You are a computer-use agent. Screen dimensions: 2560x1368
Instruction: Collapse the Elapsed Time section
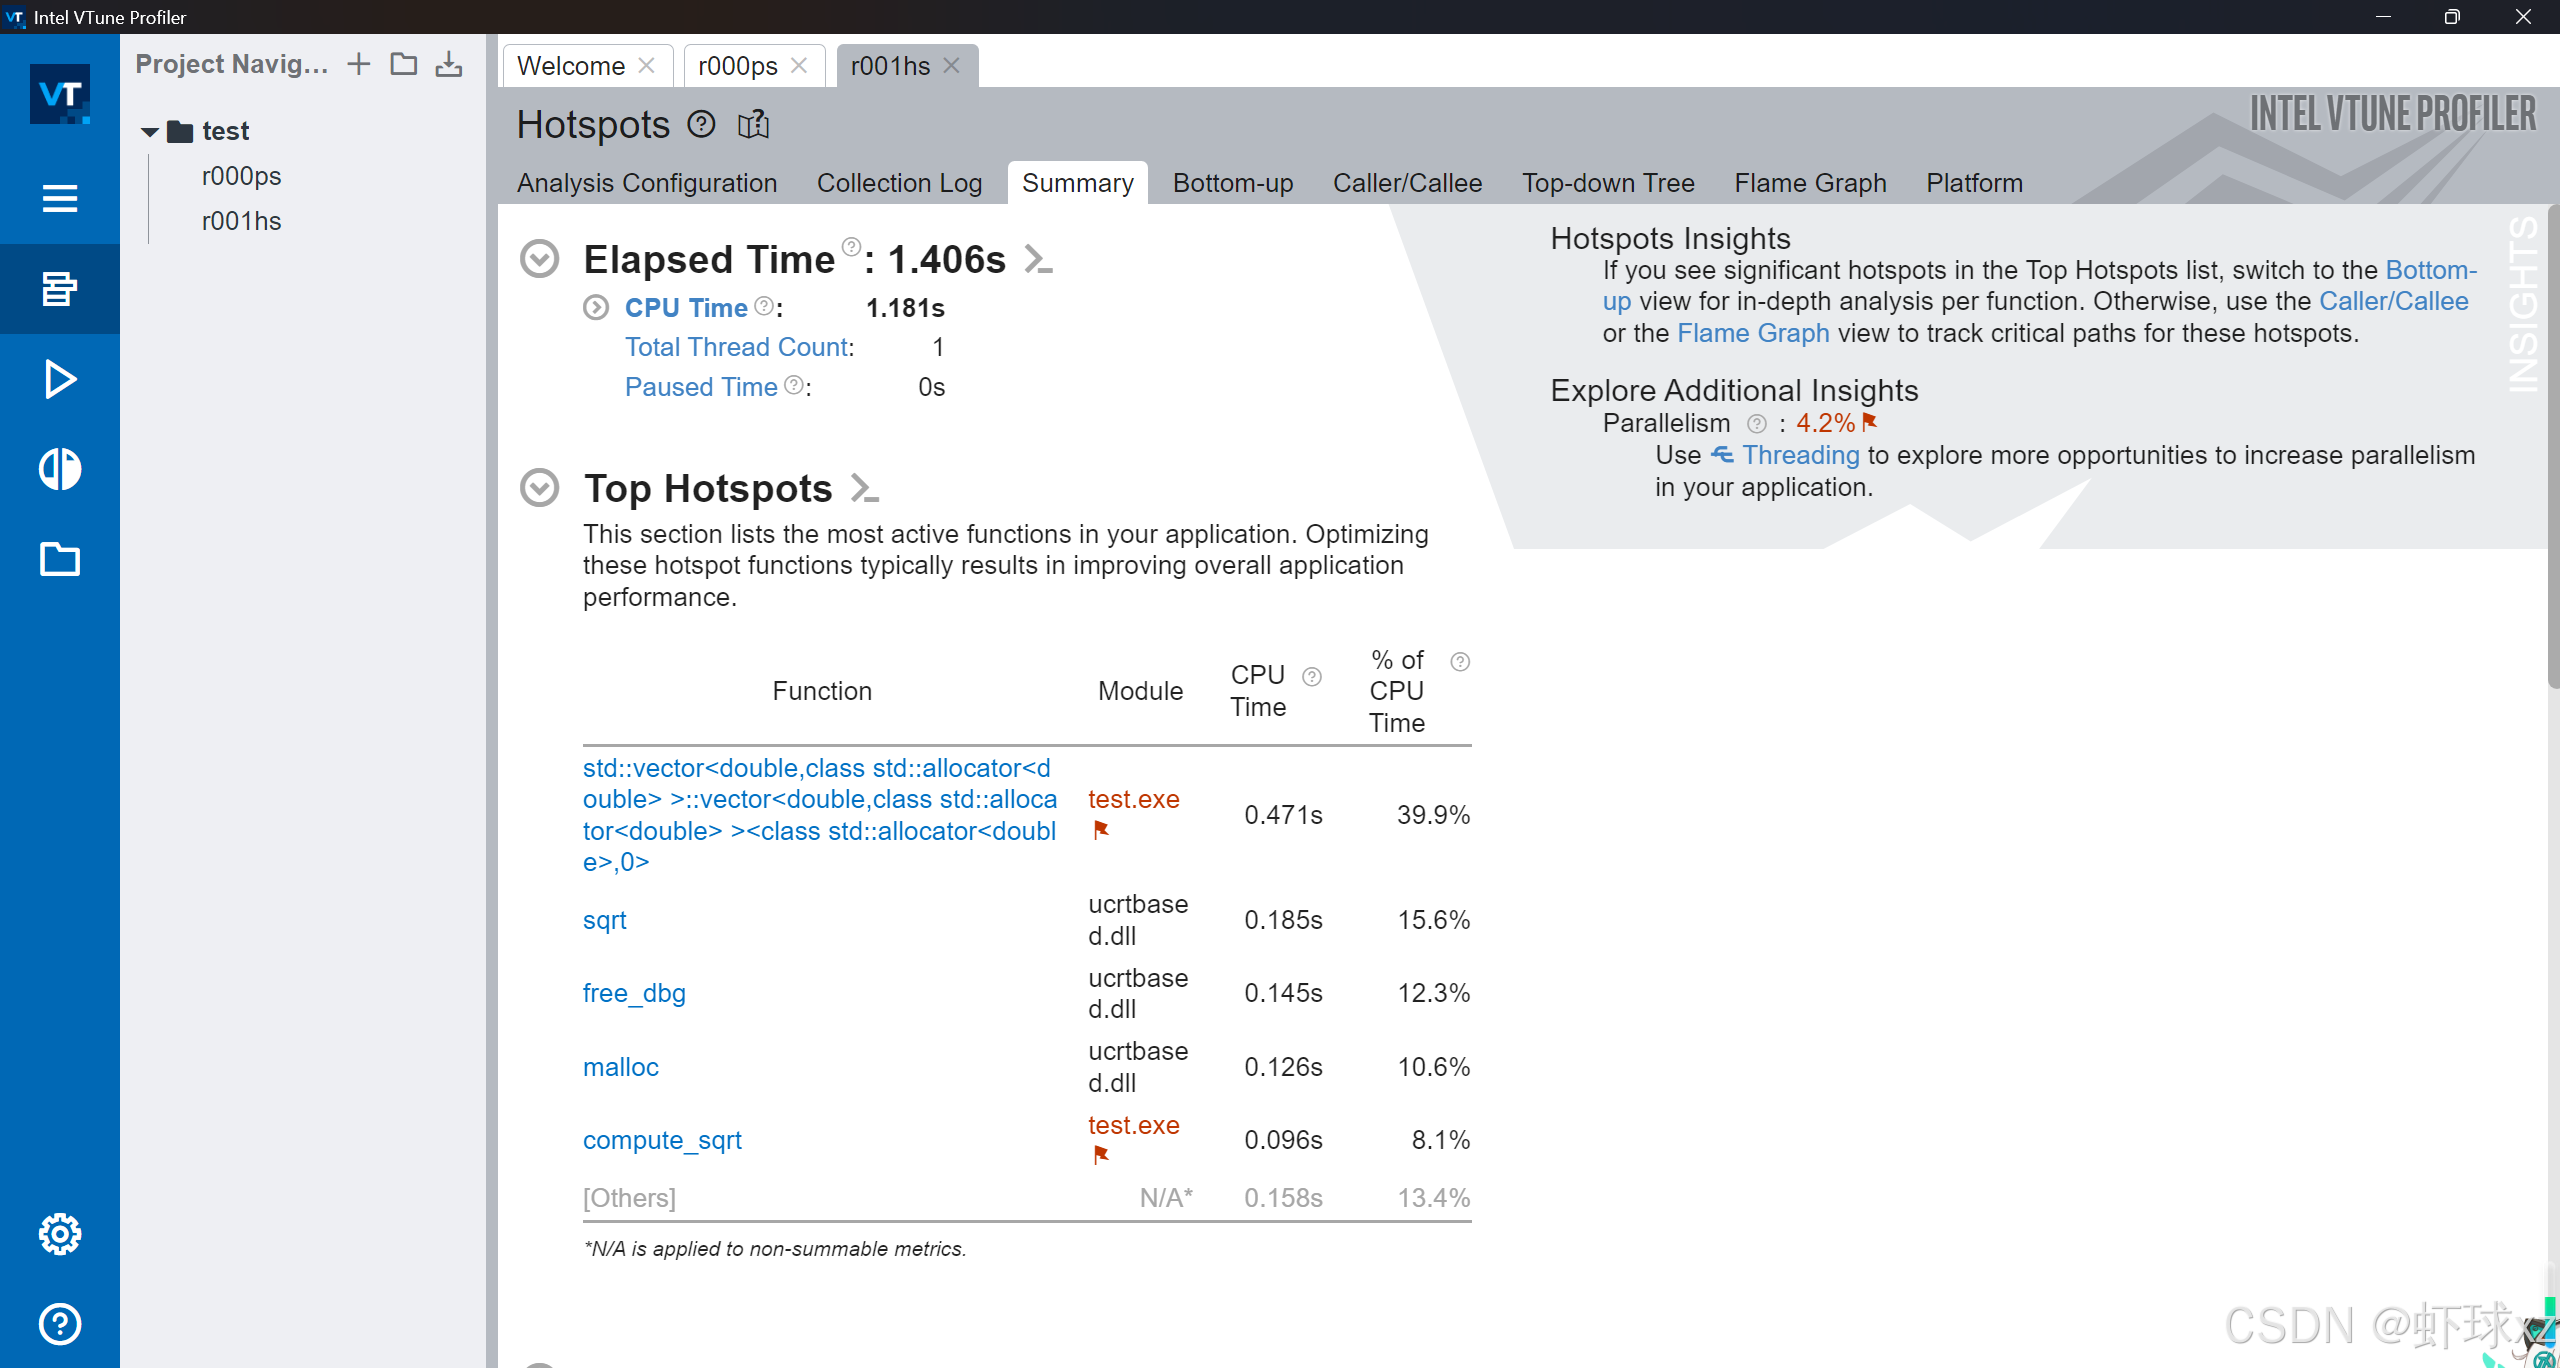point(540,259)
